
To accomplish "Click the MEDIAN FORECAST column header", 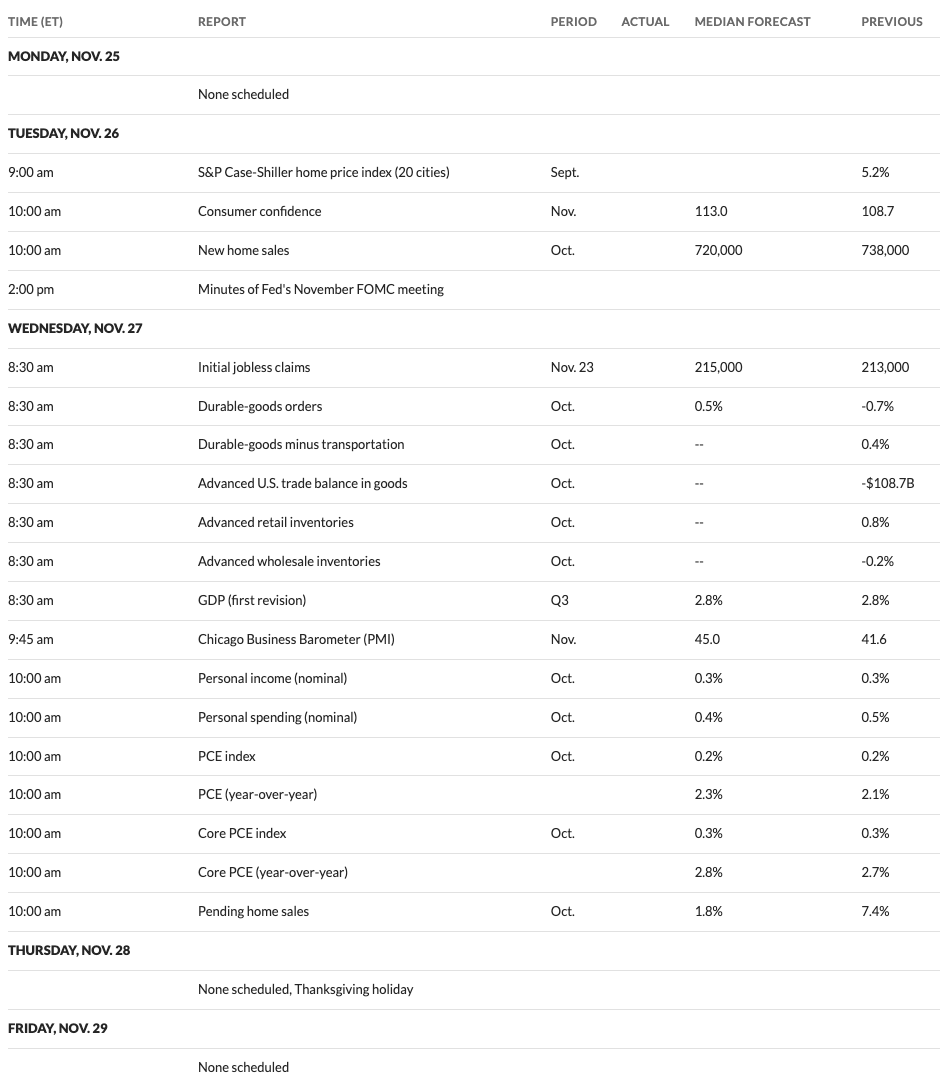I will pyautogui.click(x=752, y=21).
